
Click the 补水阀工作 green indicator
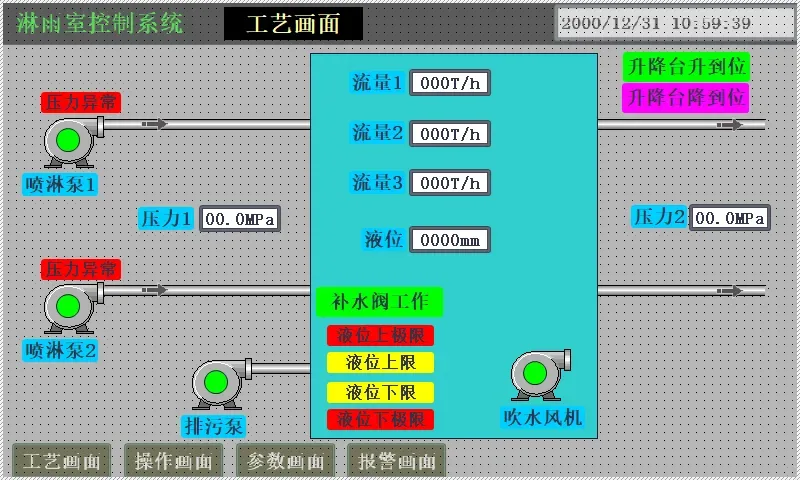[x=380, y=301]
